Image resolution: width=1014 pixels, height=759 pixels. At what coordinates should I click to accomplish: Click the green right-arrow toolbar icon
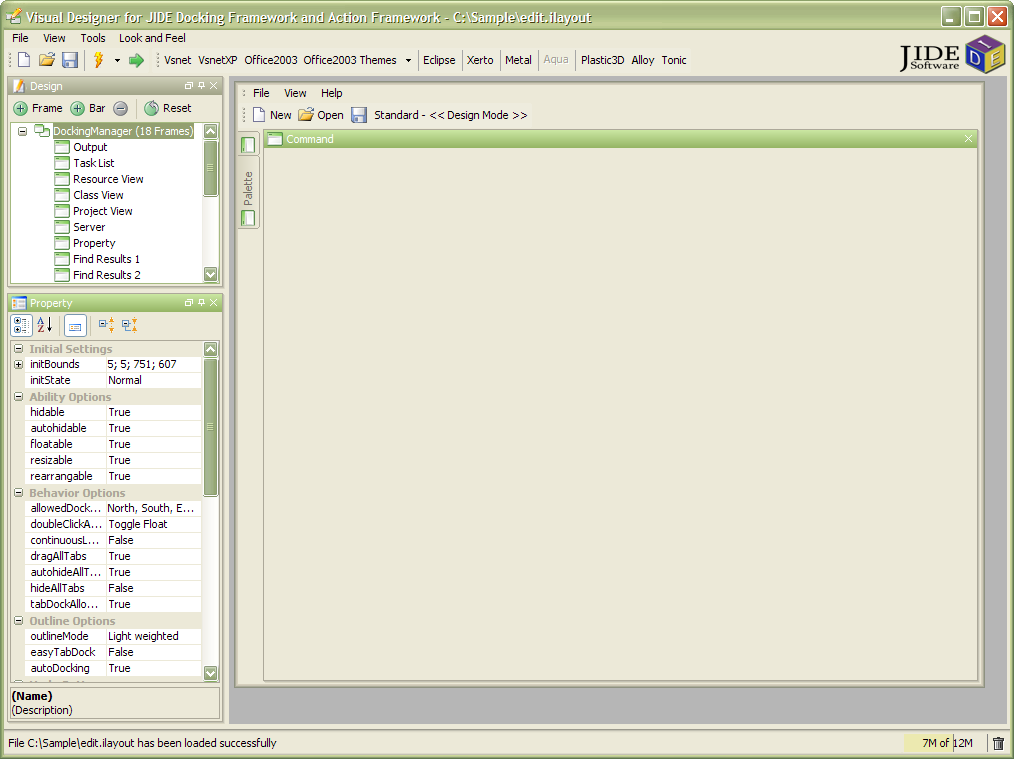click(x=136, y=61)
